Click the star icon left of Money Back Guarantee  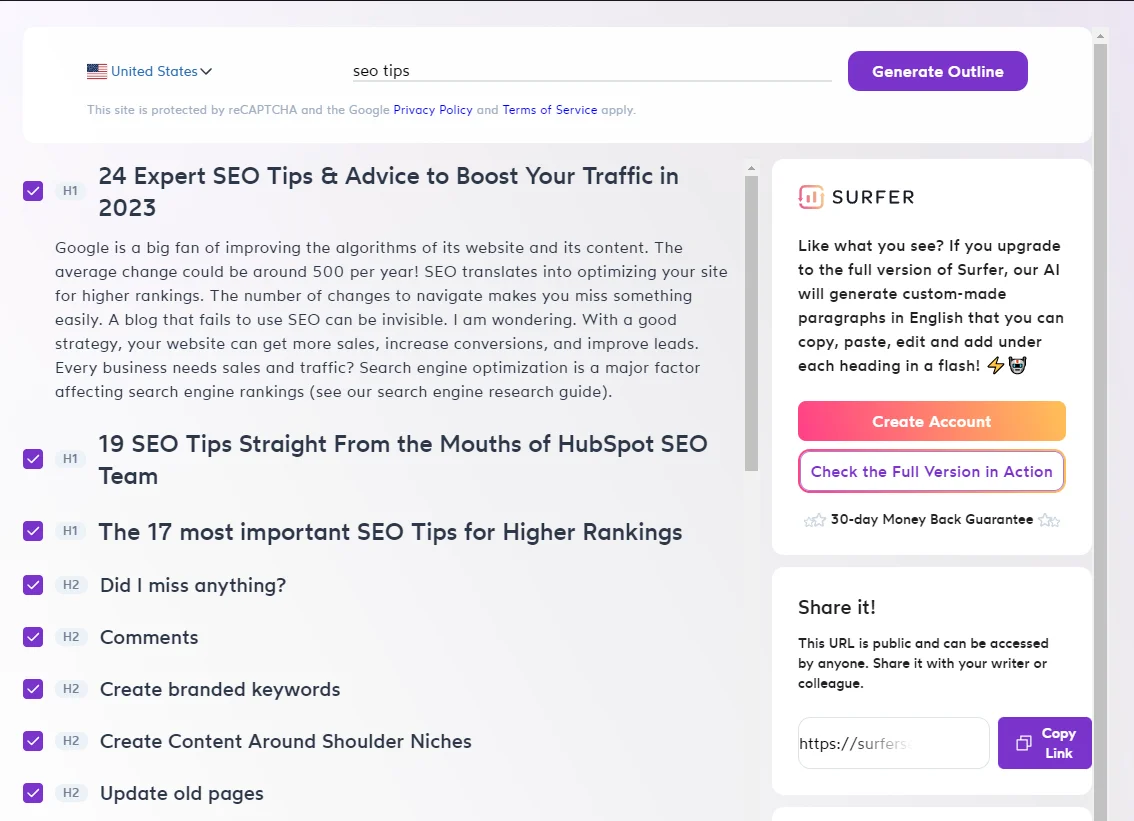coord(814,520)
